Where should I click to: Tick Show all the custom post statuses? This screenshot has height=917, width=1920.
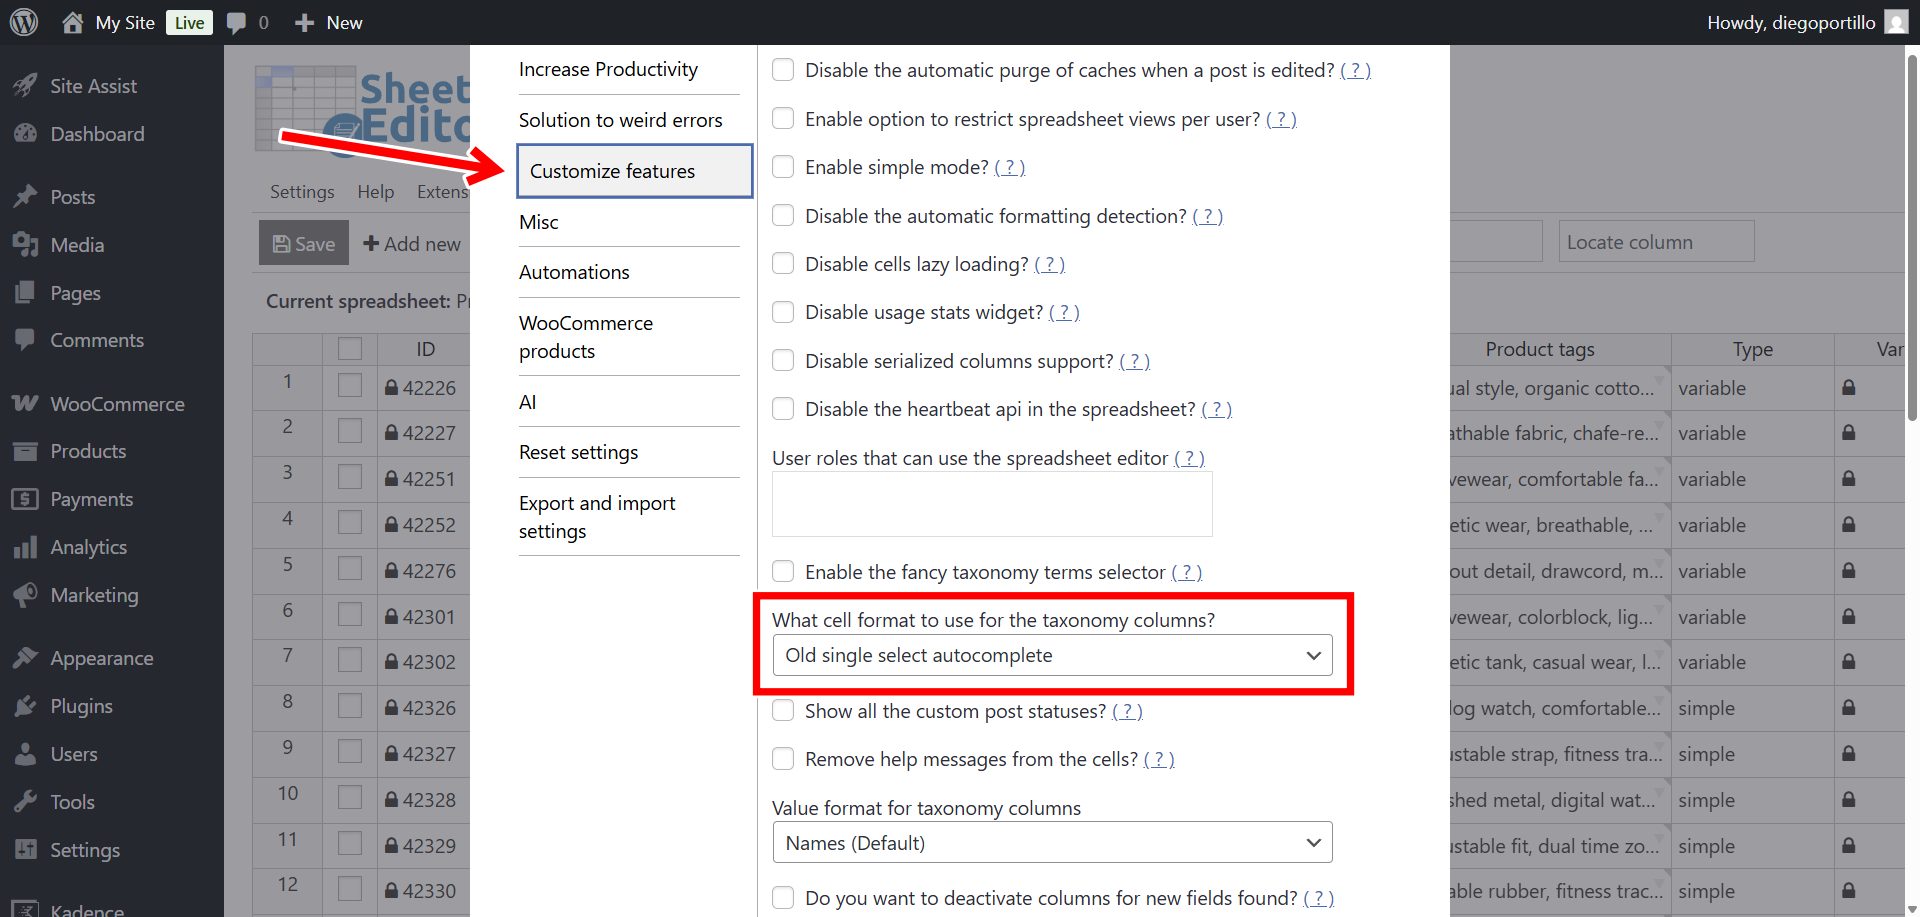point(783,711)
